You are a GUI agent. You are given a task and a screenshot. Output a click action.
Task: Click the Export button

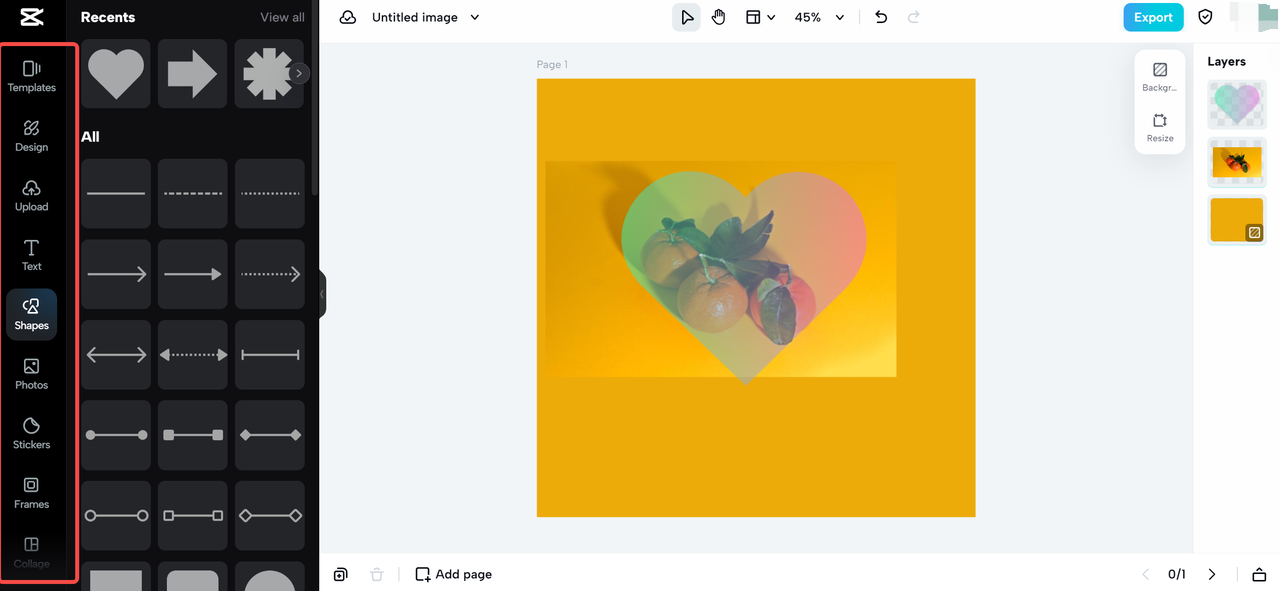pyautogui.click(x=1153, y=17)
